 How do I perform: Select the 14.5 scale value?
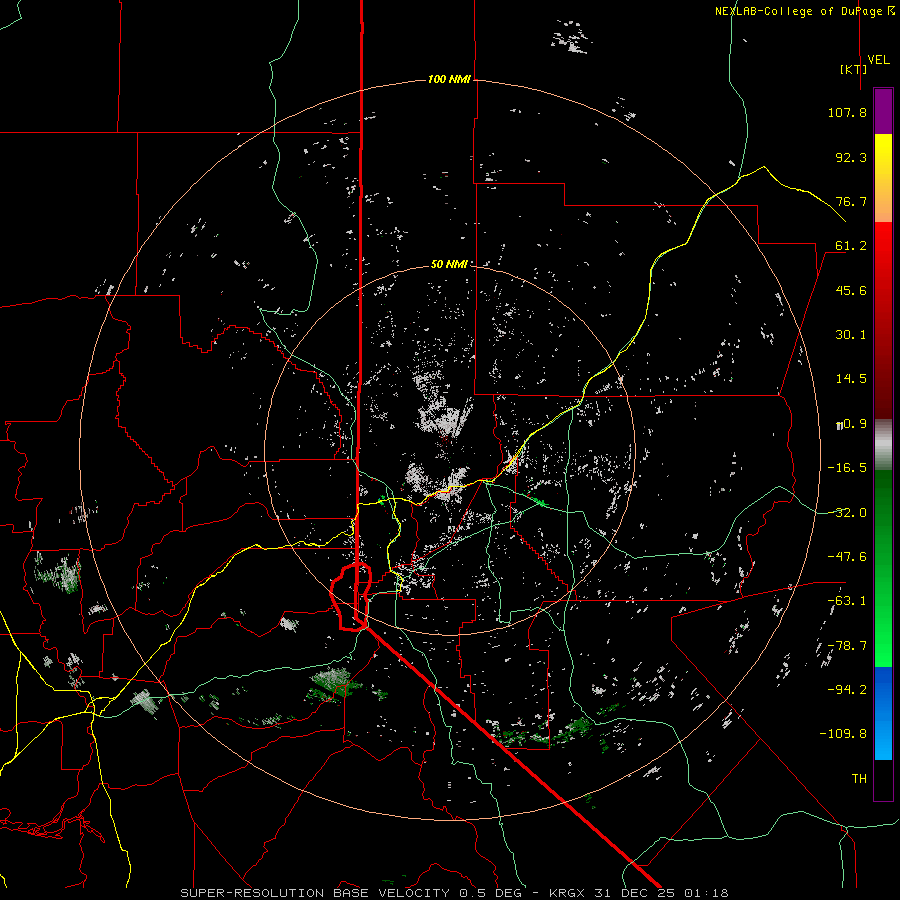[x=851, y=379]
